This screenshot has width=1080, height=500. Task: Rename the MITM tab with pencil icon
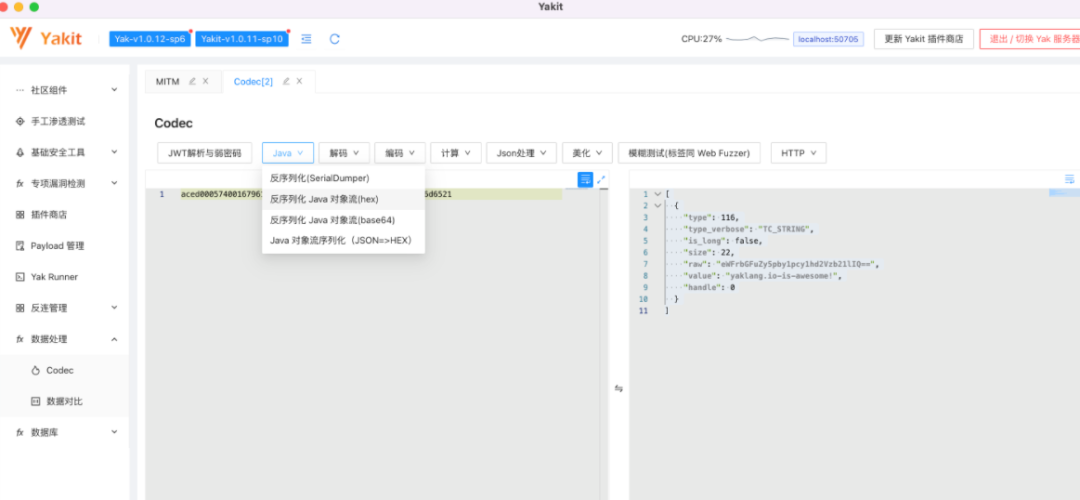[192, 81]
